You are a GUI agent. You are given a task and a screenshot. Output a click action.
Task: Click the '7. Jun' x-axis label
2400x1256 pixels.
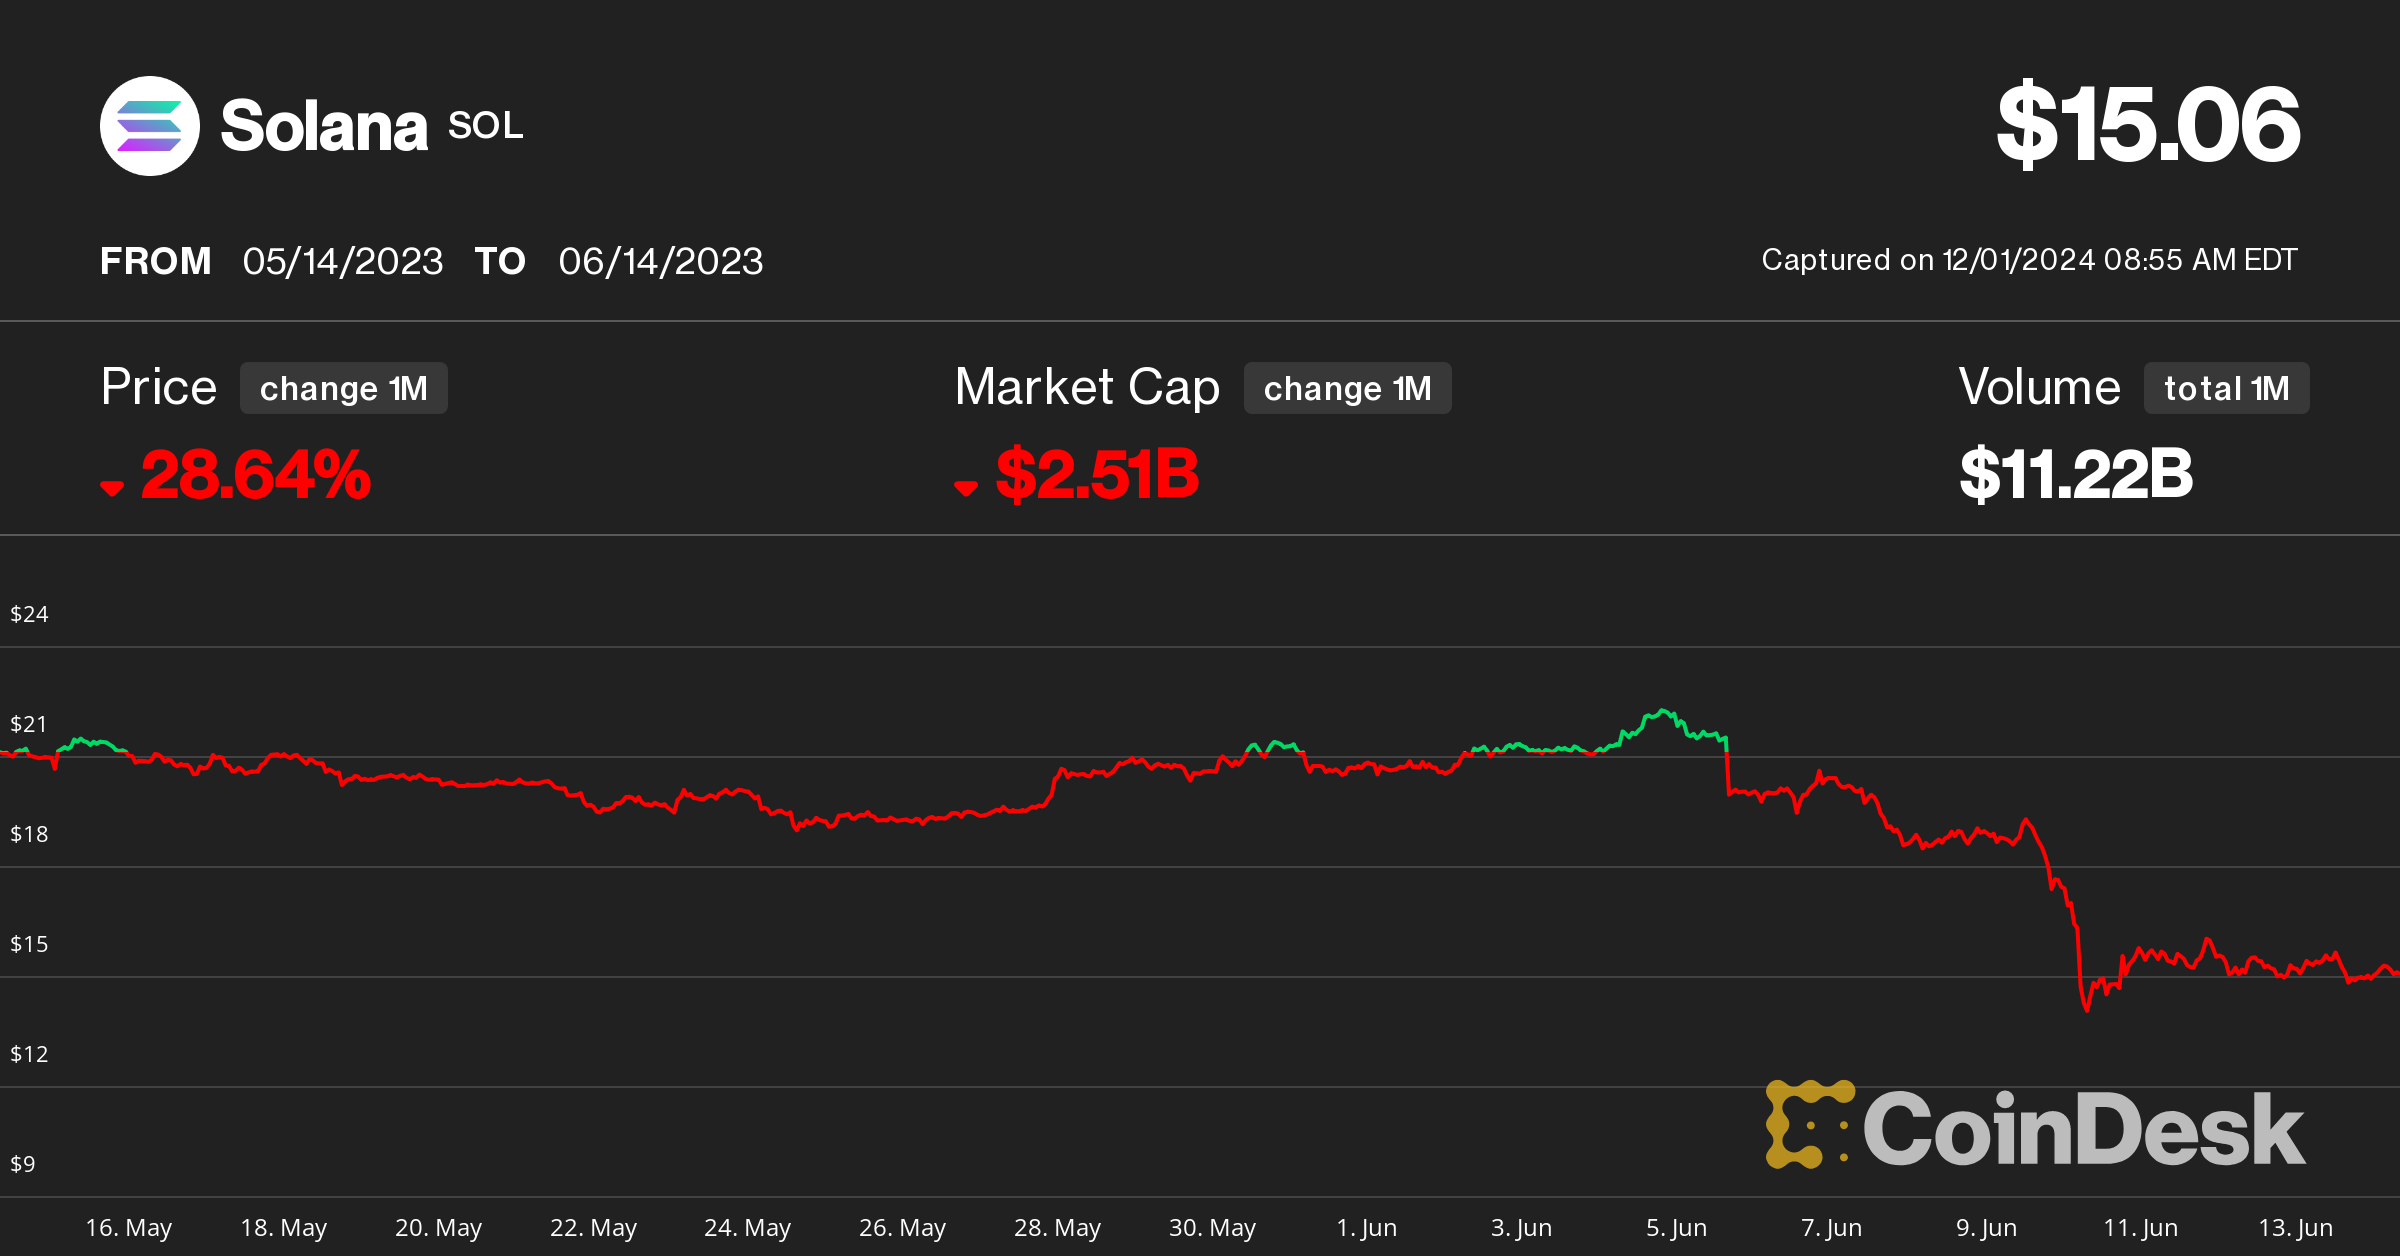1832,1227
